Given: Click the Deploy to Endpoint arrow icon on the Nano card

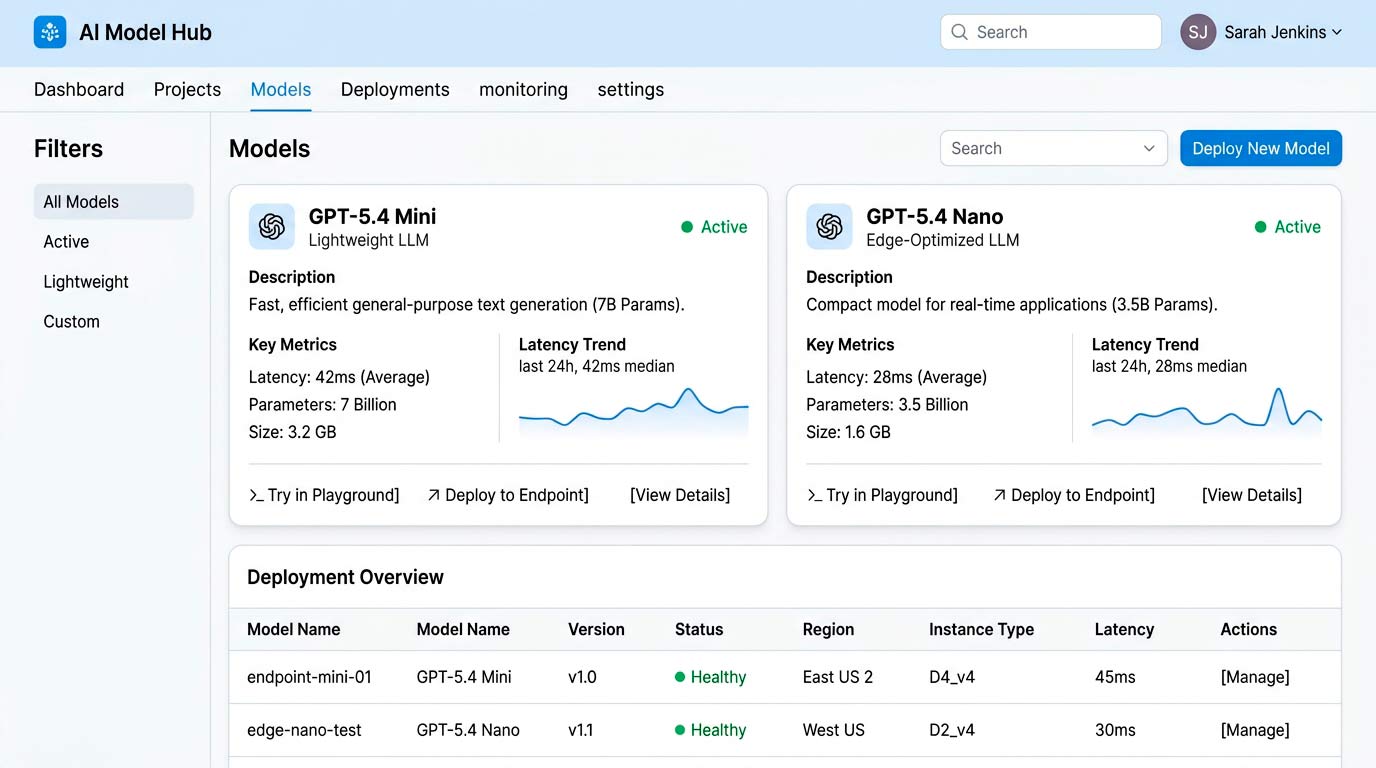Looking at the screenshot, I should click(999, 494).
